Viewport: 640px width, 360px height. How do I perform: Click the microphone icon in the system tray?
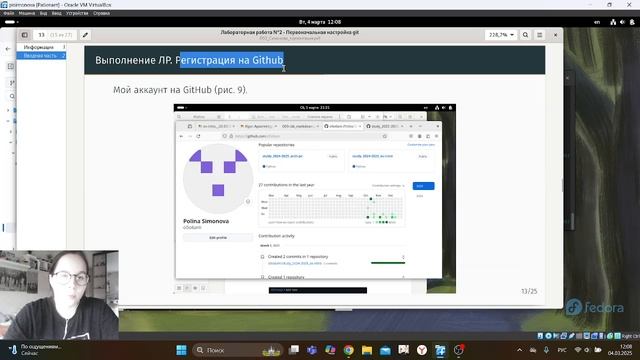pos(546,350)
